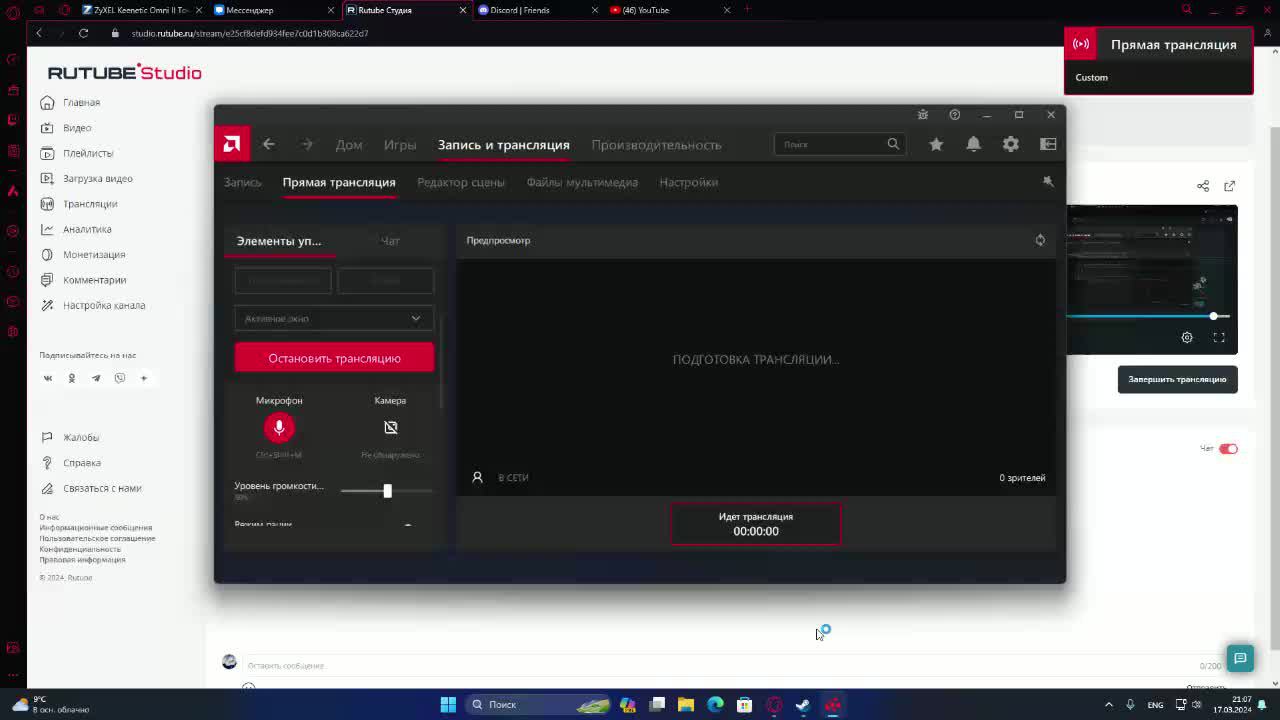Click the Rutube player progress bar
This screenshot has width=1280, height=720.
coord(1147,316)
